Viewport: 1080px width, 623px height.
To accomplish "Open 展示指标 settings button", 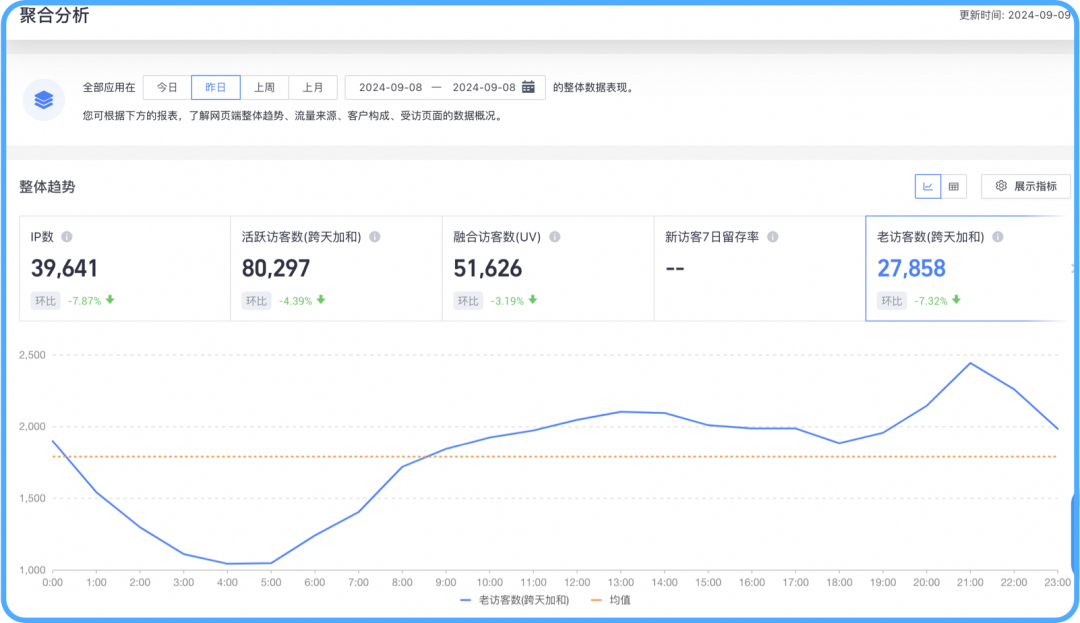I will coord(1026,186).
